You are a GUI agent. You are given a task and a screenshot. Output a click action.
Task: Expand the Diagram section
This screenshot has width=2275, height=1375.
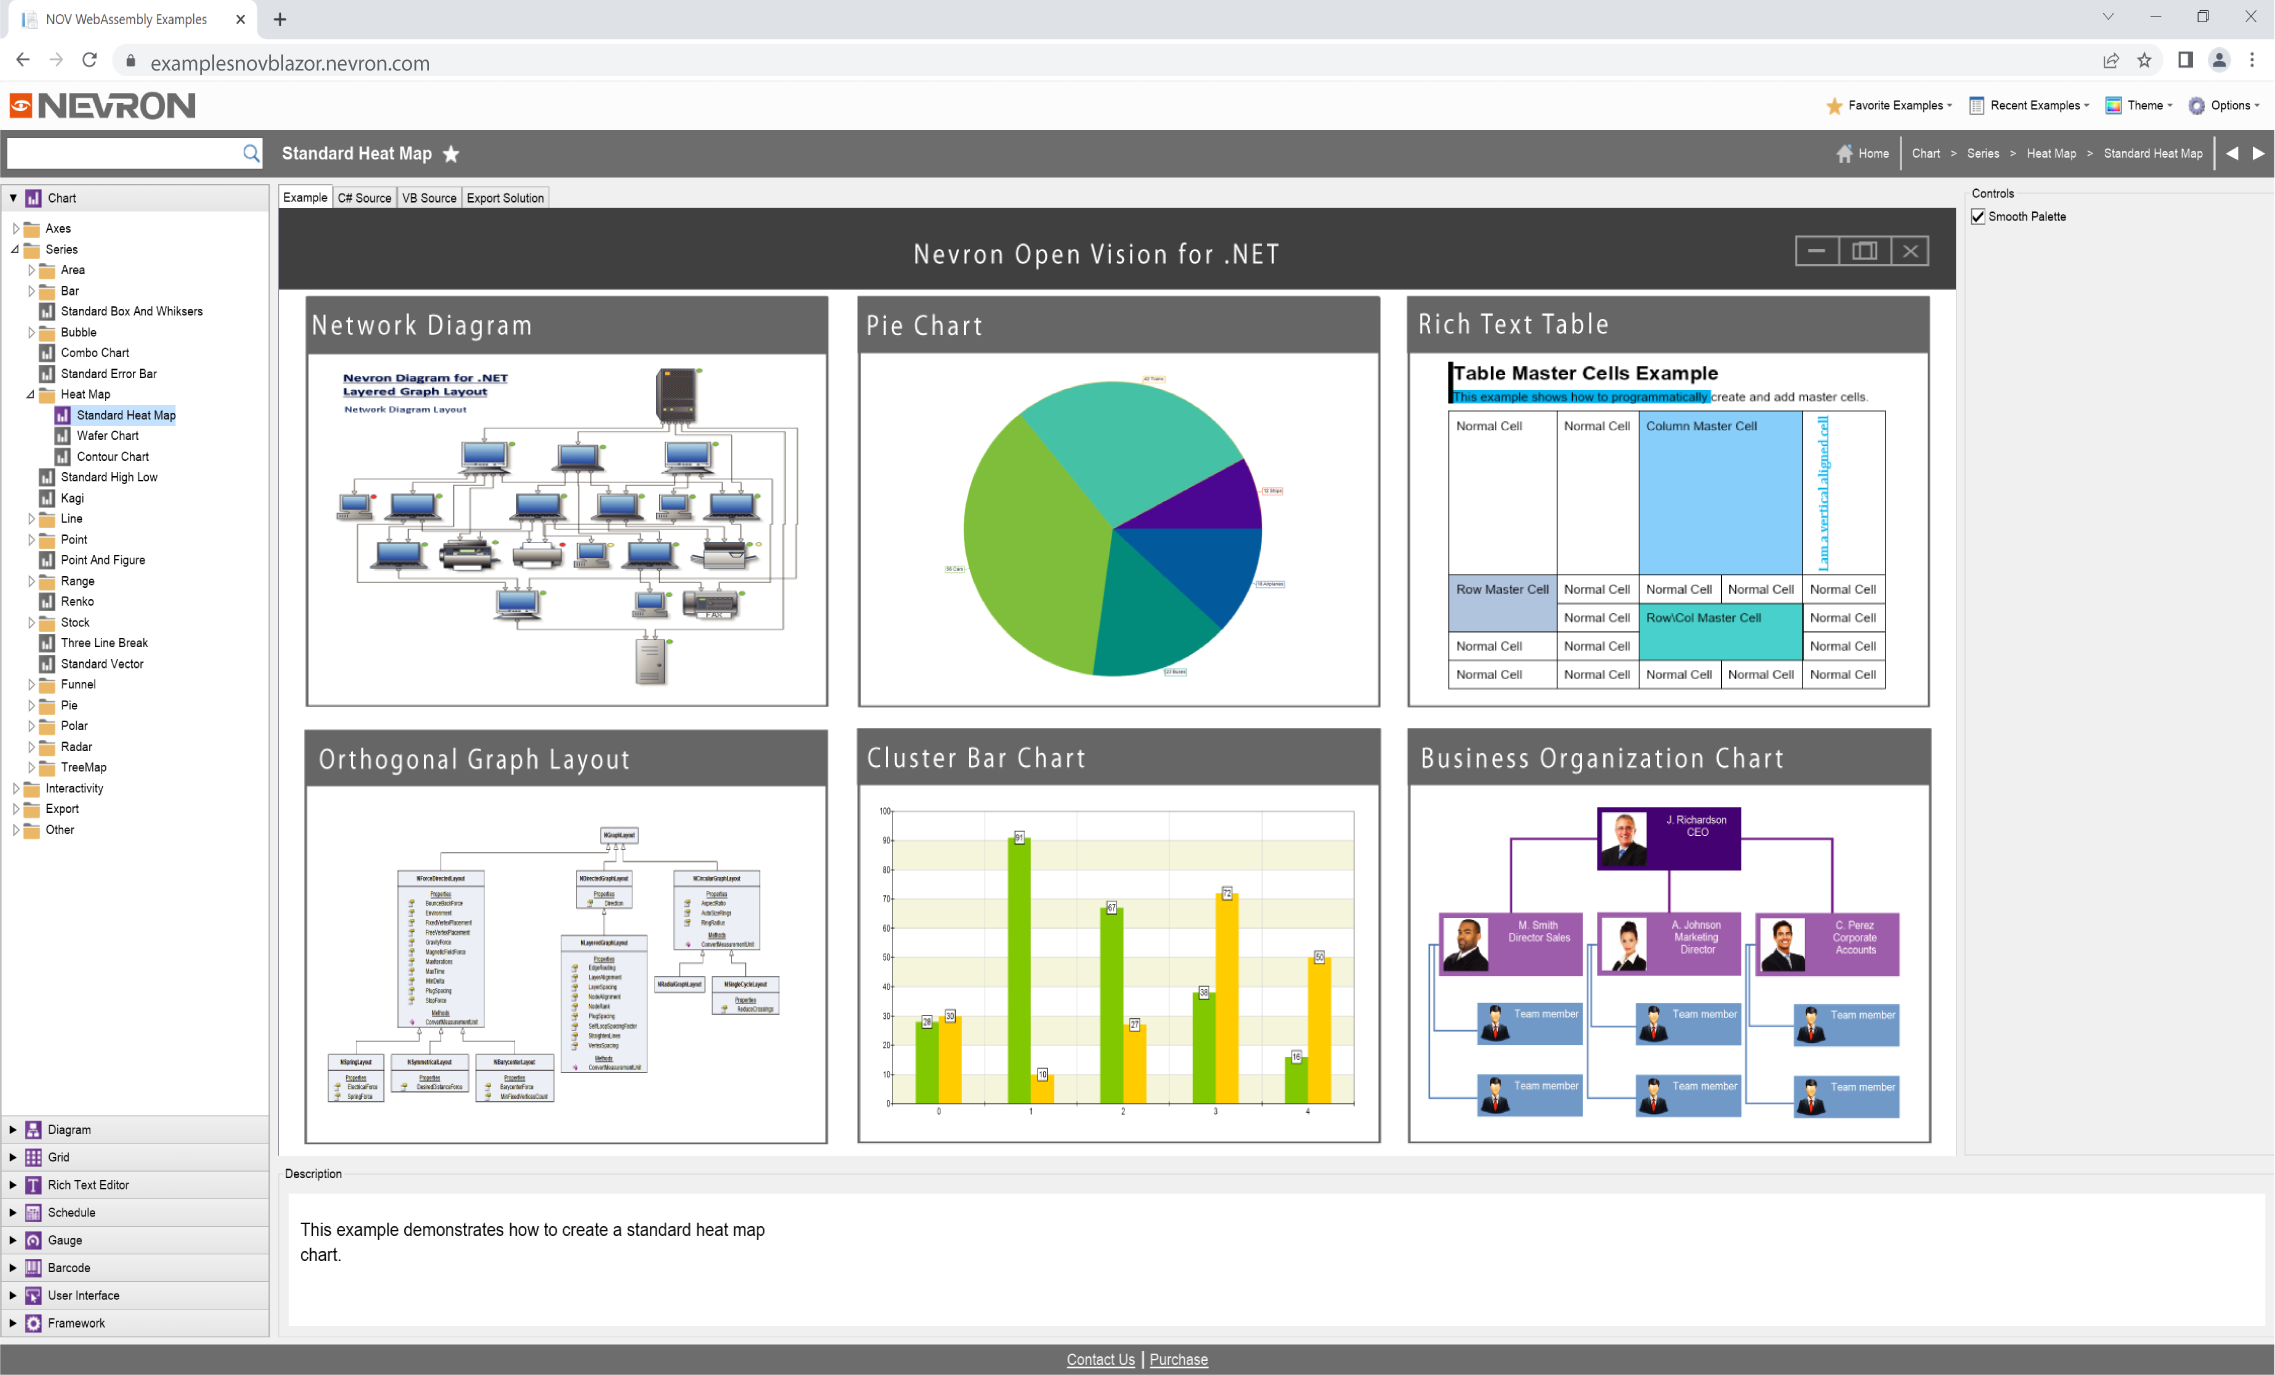[13, 1129]
